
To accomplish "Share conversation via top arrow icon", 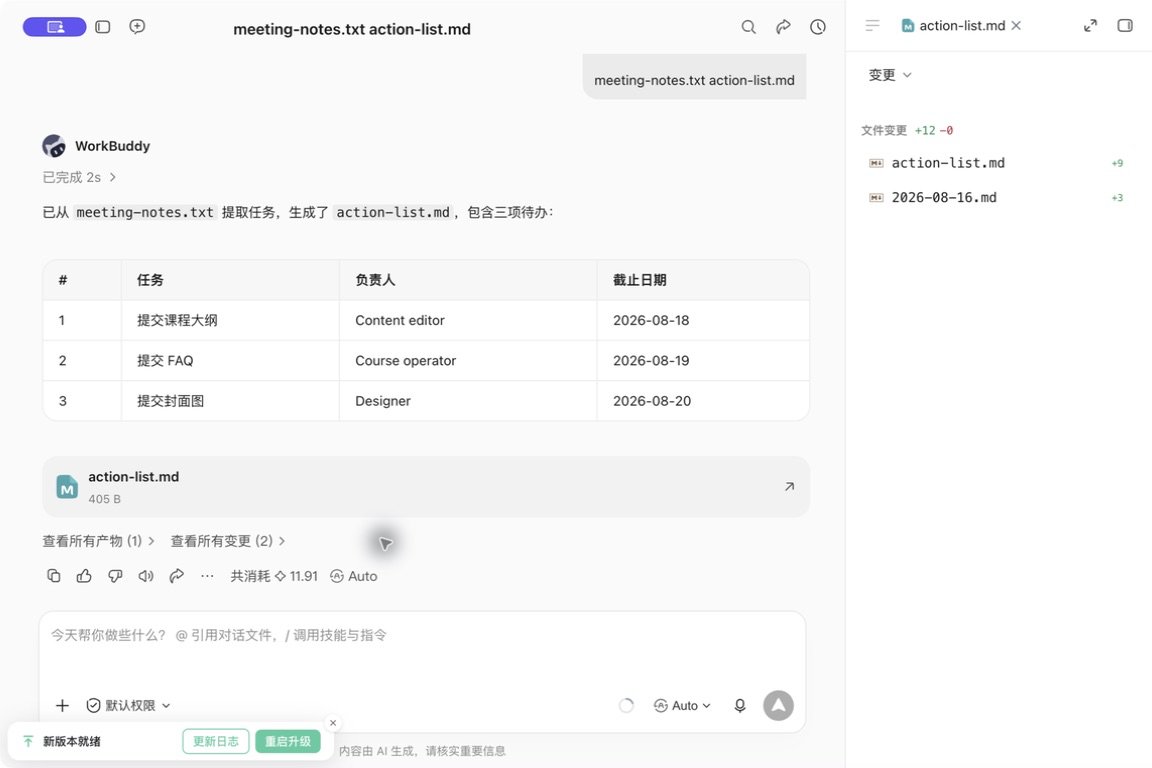I will [x=783, y=27].
